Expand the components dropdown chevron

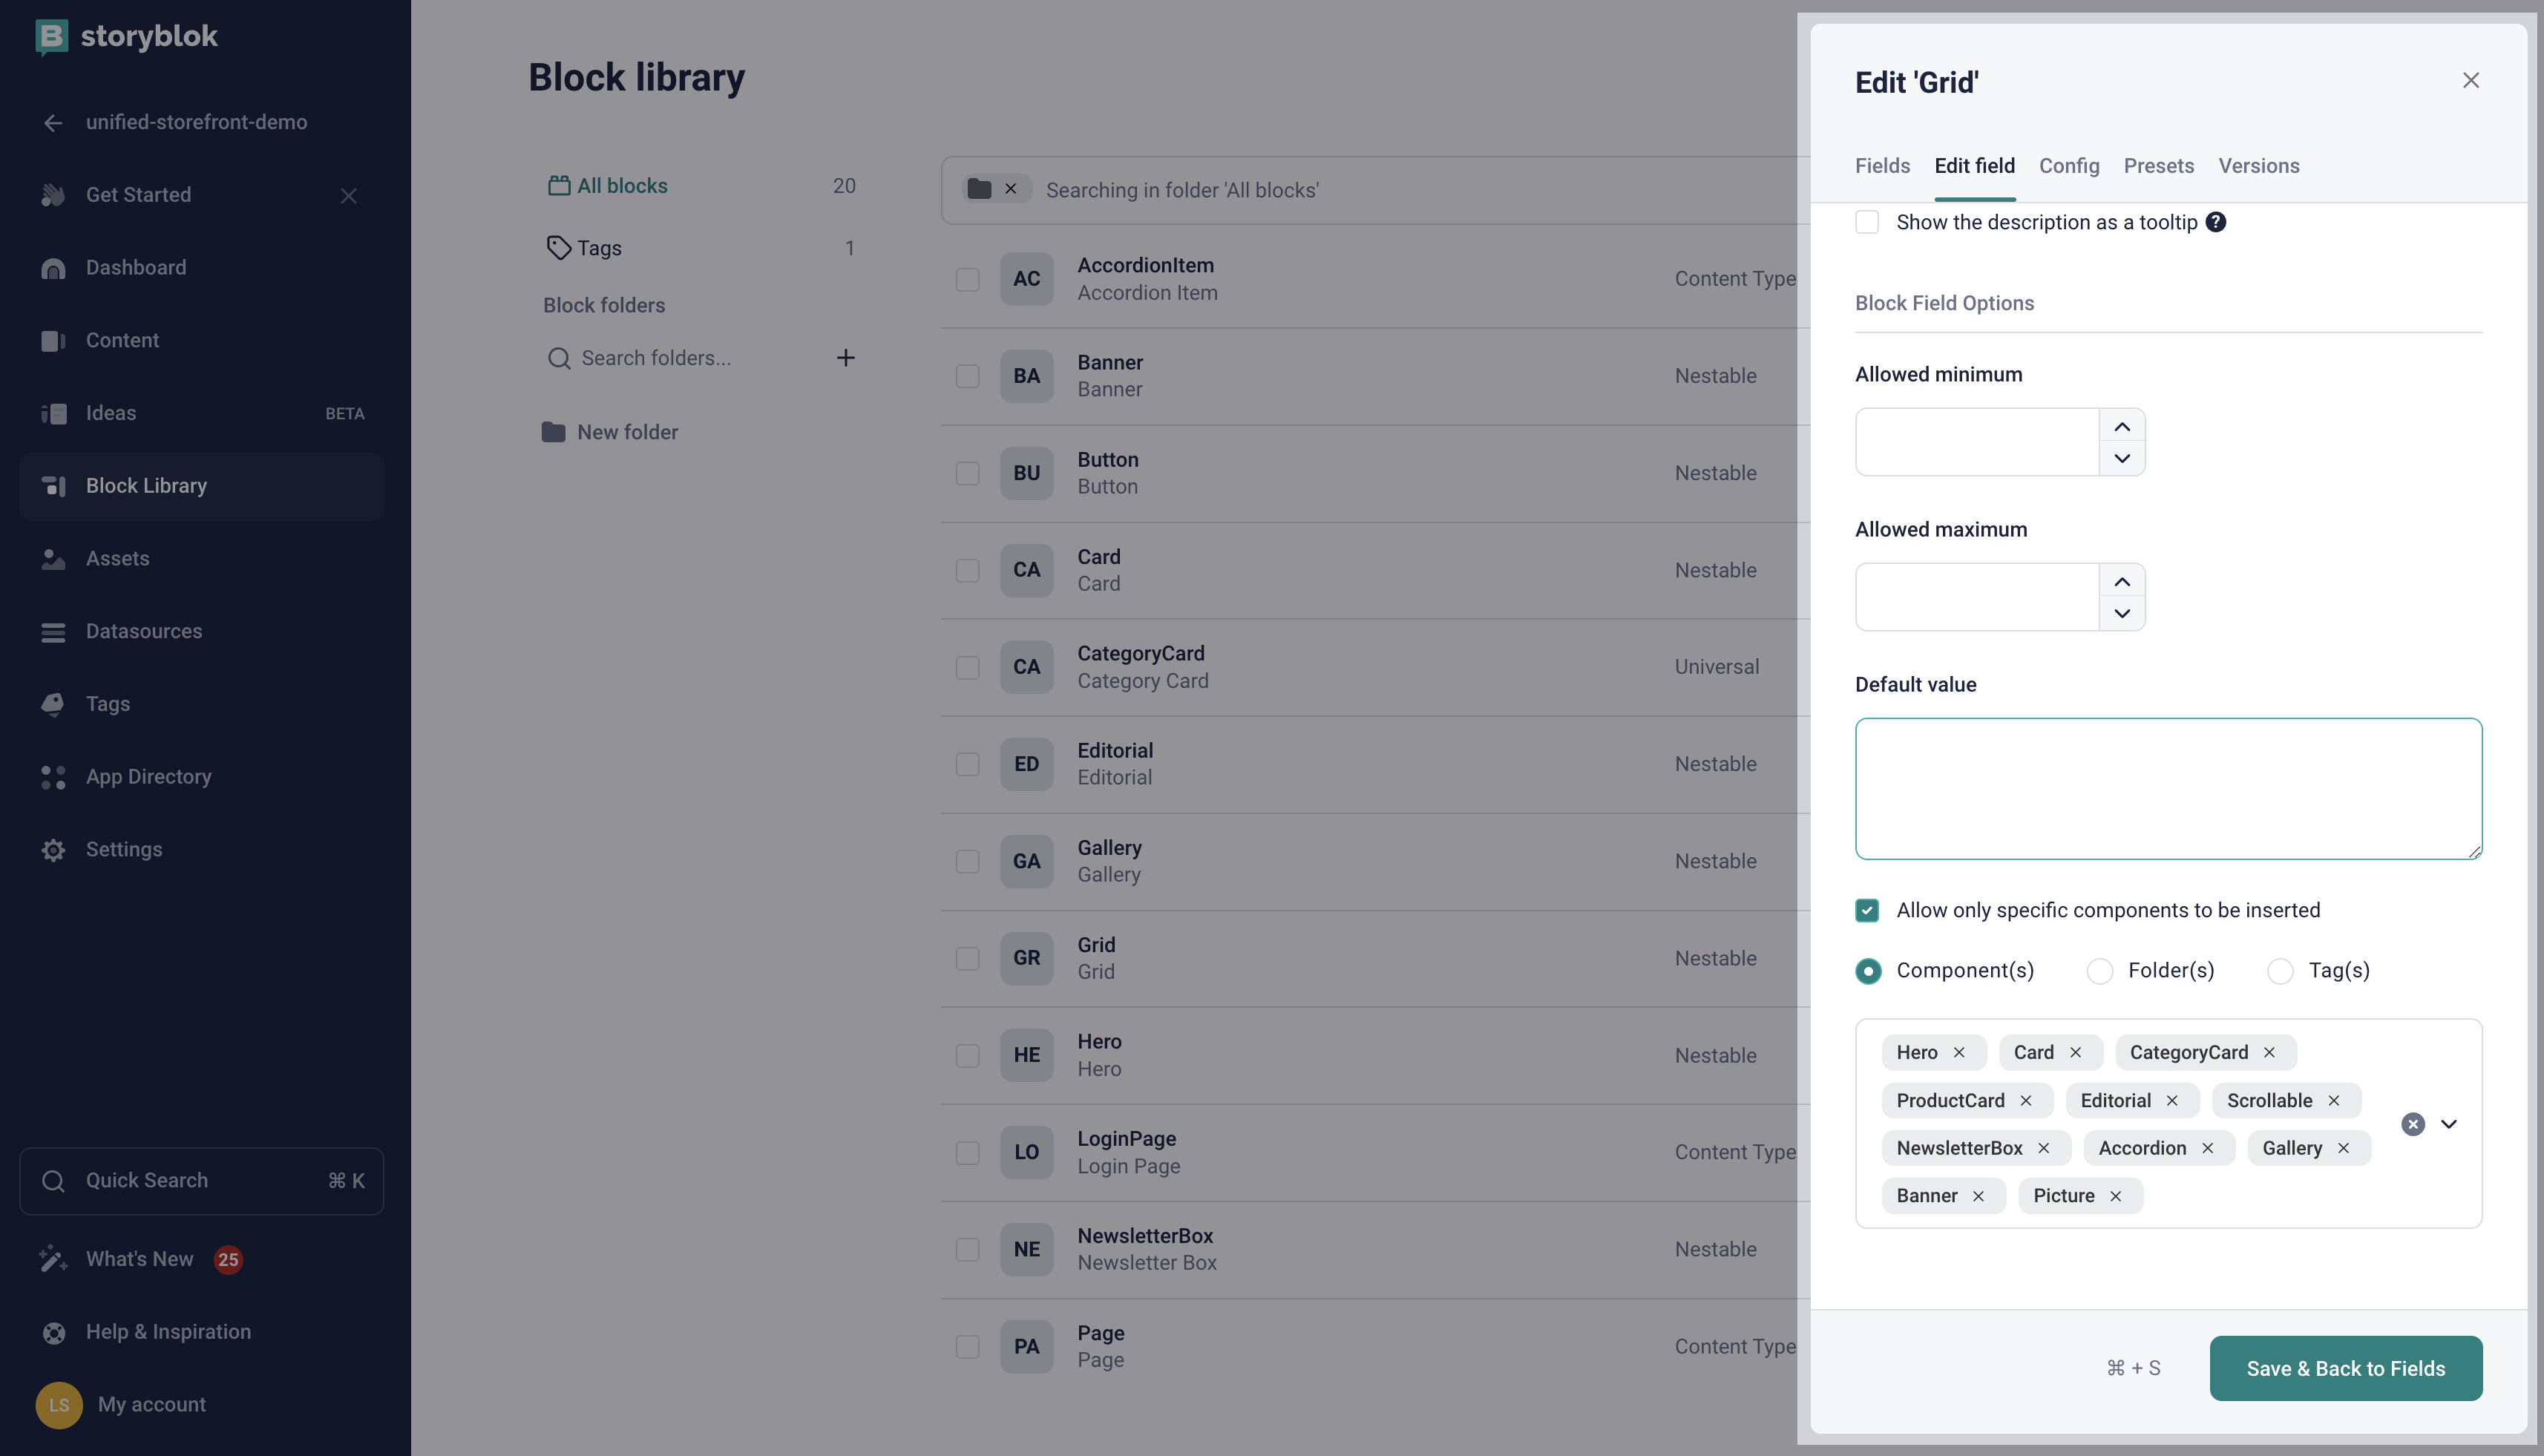pos(2449,1124)
